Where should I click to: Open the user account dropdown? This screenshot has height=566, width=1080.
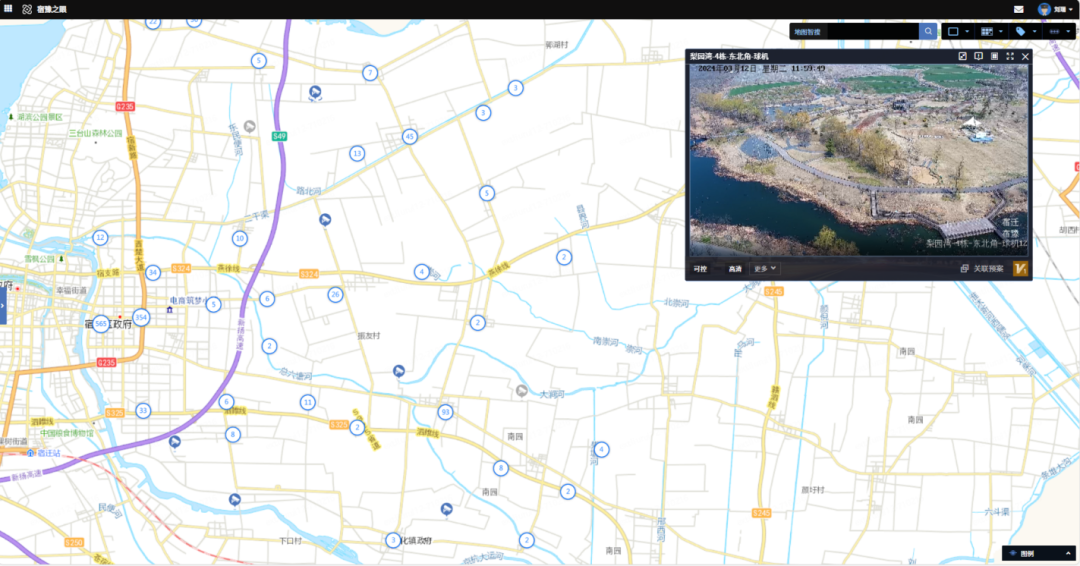tap(1057, 9)
